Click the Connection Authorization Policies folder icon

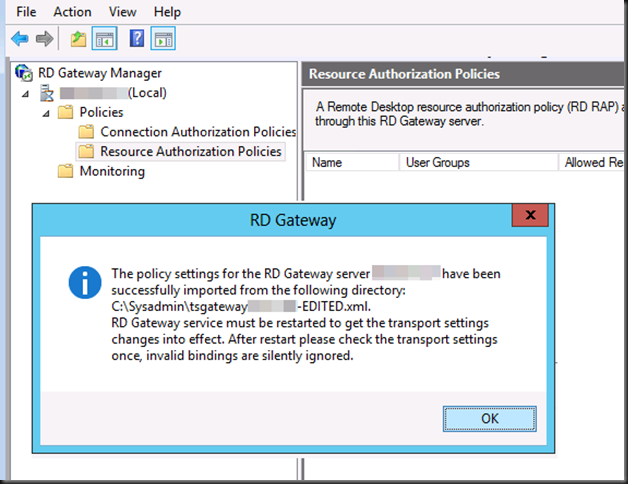(x=86, y=131)
